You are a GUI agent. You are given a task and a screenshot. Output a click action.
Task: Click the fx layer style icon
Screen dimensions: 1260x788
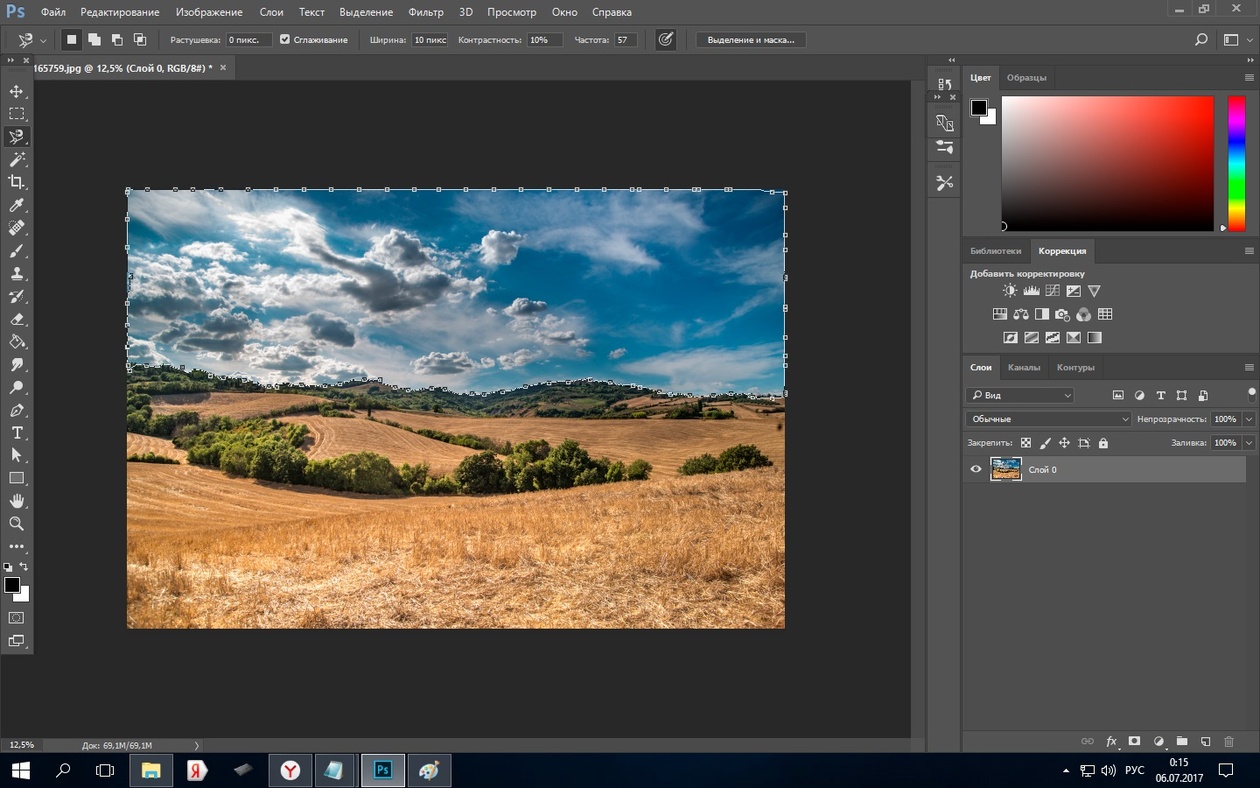[x=1111, y=741]
